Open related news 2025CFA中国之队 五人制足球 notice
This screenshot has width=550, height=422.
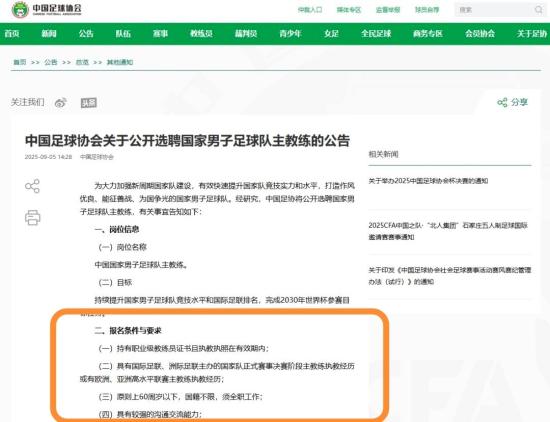click(x=448, y=231)
